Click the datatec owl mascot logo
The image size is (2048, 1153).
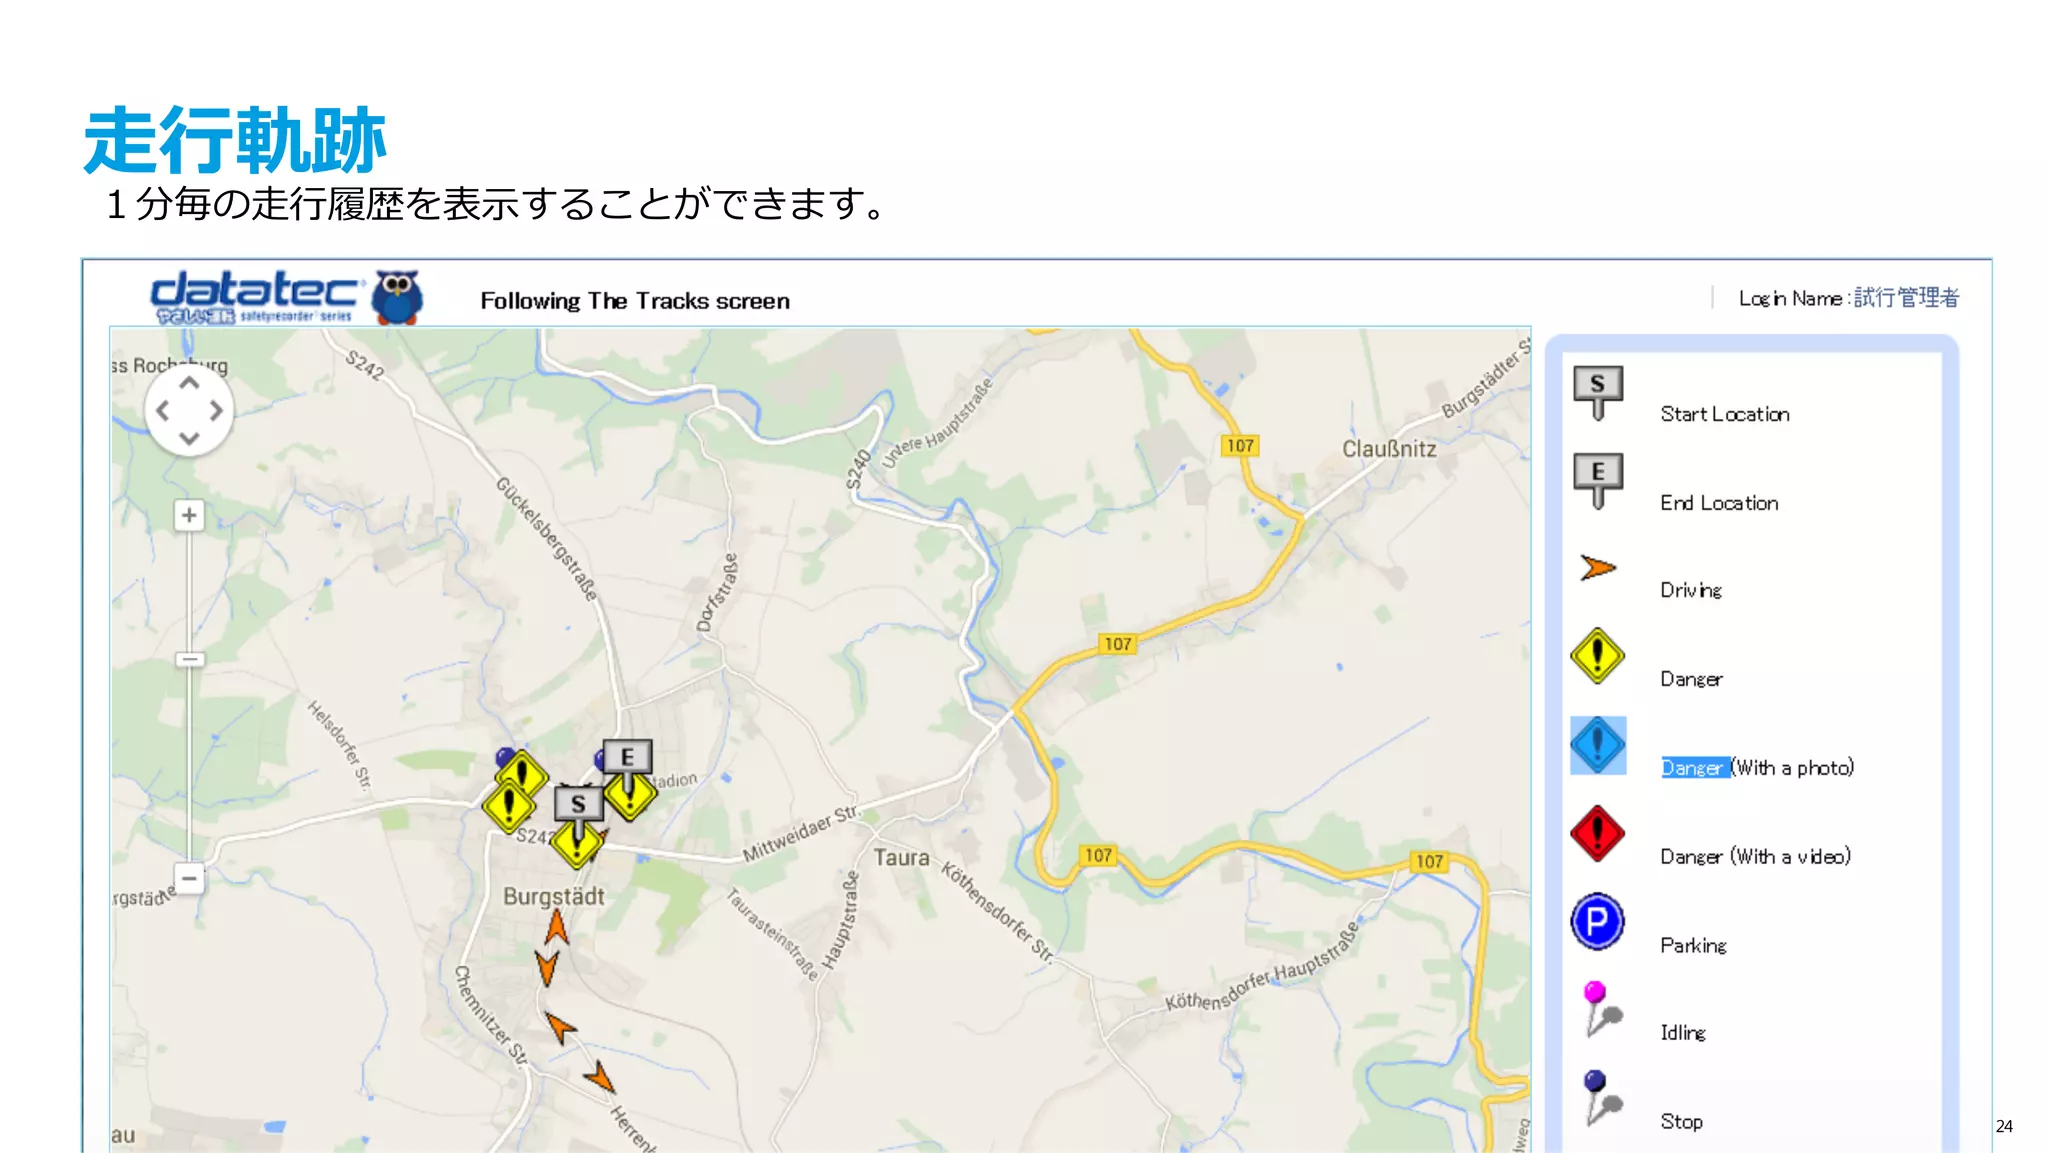(x=397, y=297)
